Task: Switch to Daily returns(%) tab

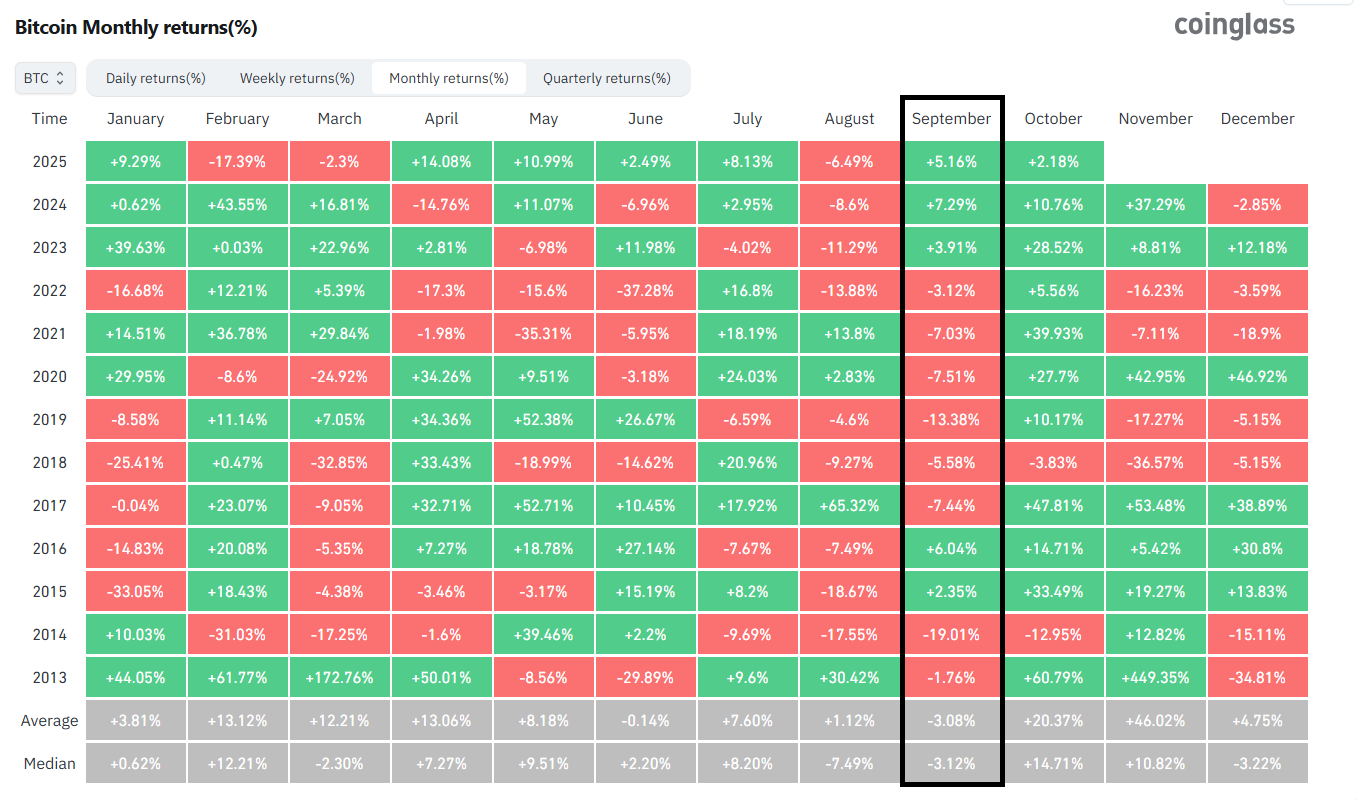Action: point(156,78)
